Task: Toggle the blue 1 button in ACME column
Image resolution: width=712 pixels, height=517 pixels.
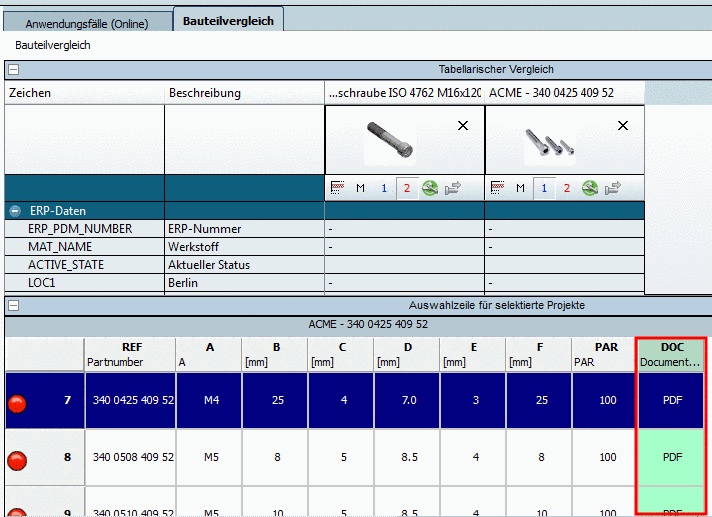Action: point(544,188)
